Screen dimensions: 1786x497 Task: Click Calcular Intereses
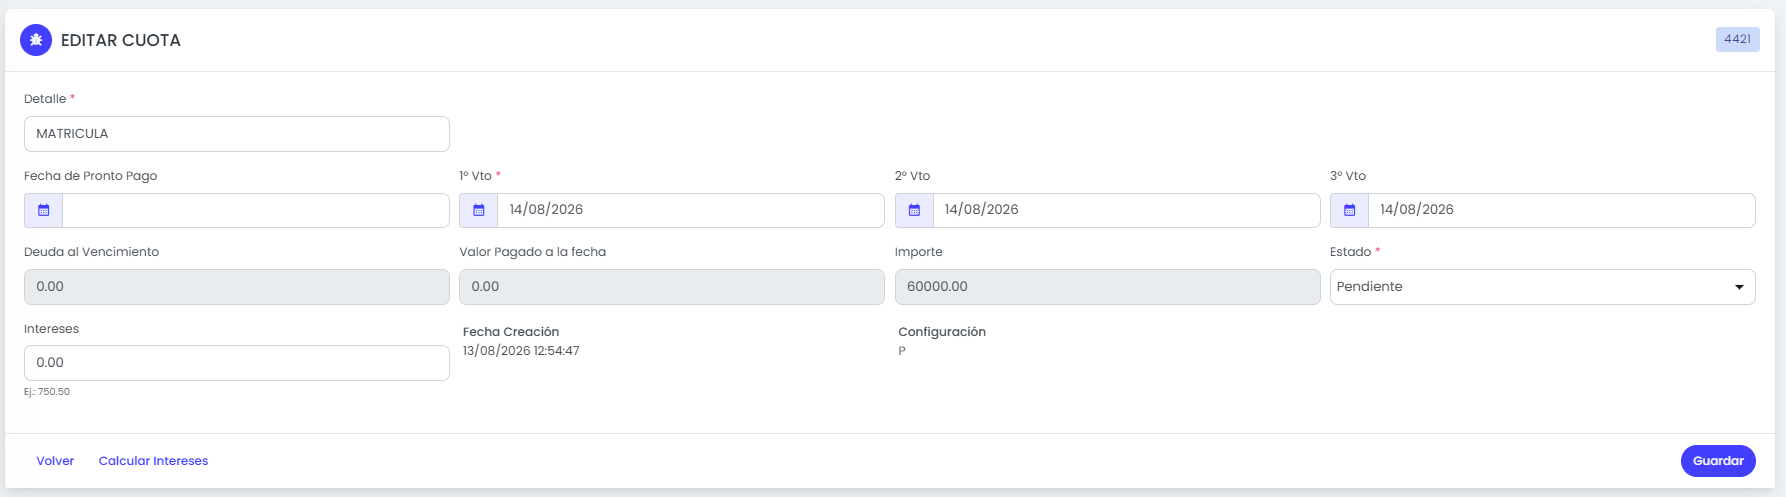[x=153, y=461]
